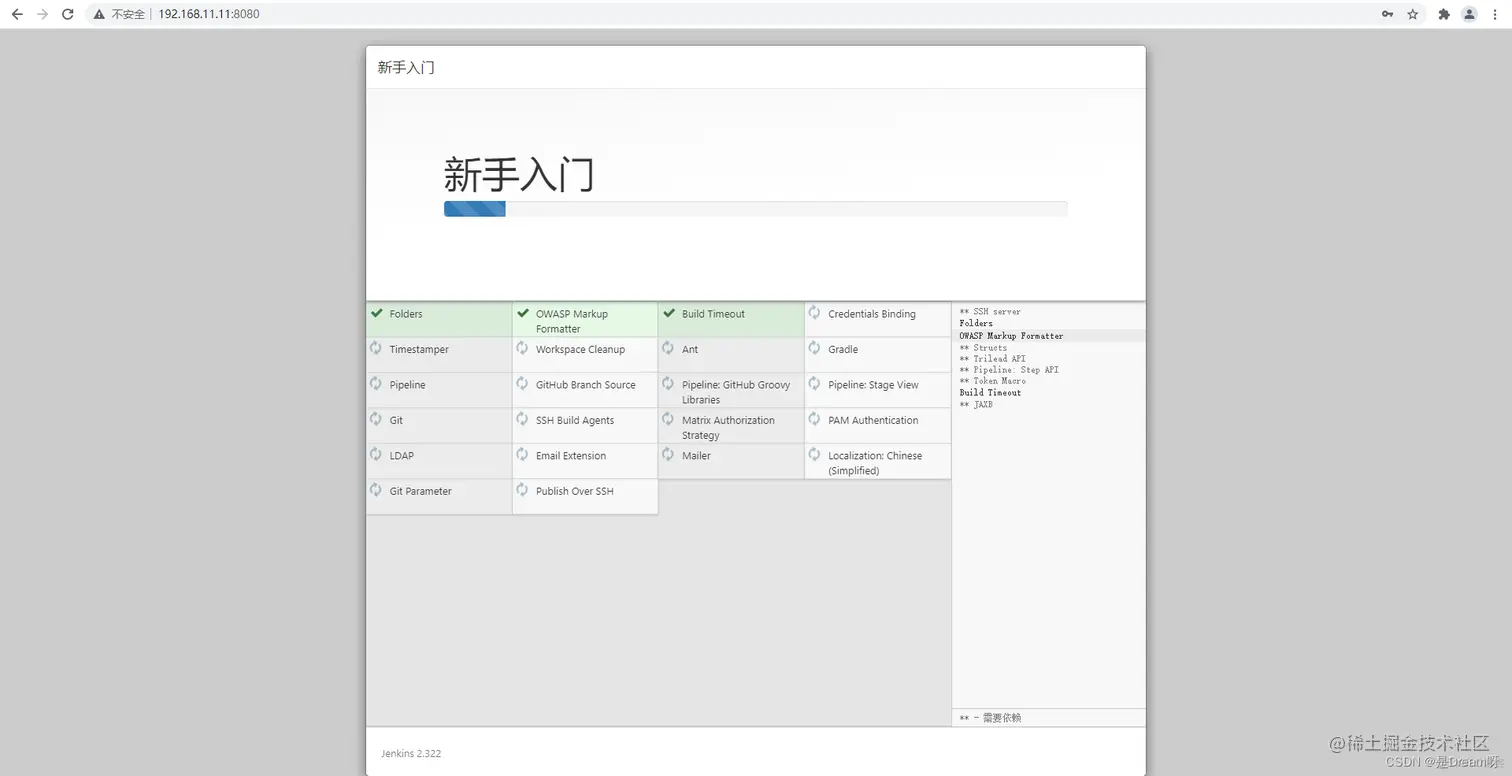Click the address bar URL 192.168.11.11:8080
This screenshot has height=776, width=1512.
point(209,14)
